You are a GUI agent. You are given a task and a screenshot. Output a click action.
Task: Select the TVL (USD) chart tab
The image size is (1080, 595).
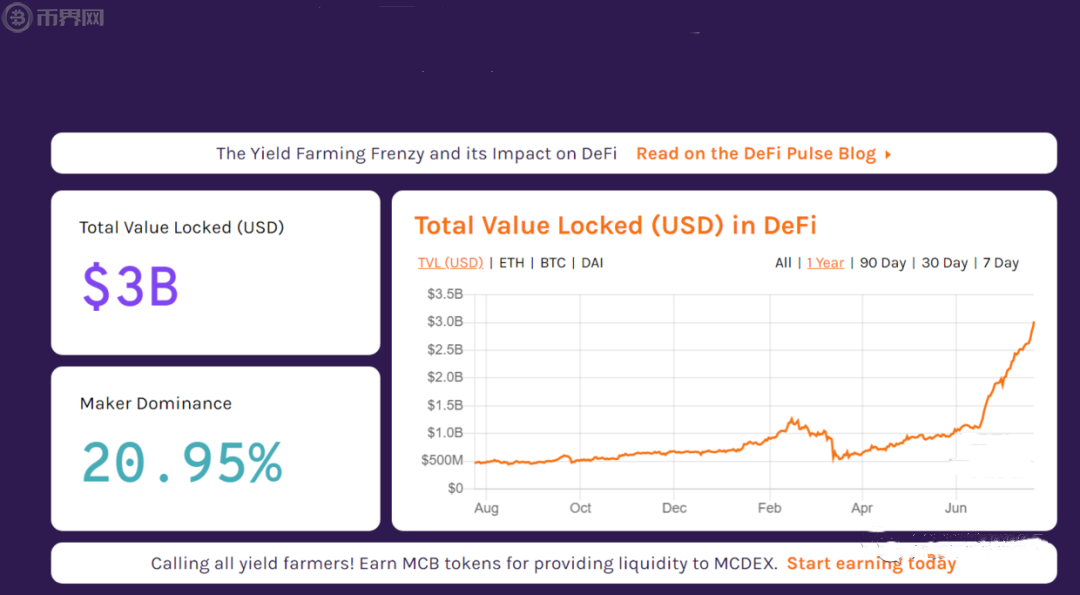pyautogui.click(x=450, y=263)
